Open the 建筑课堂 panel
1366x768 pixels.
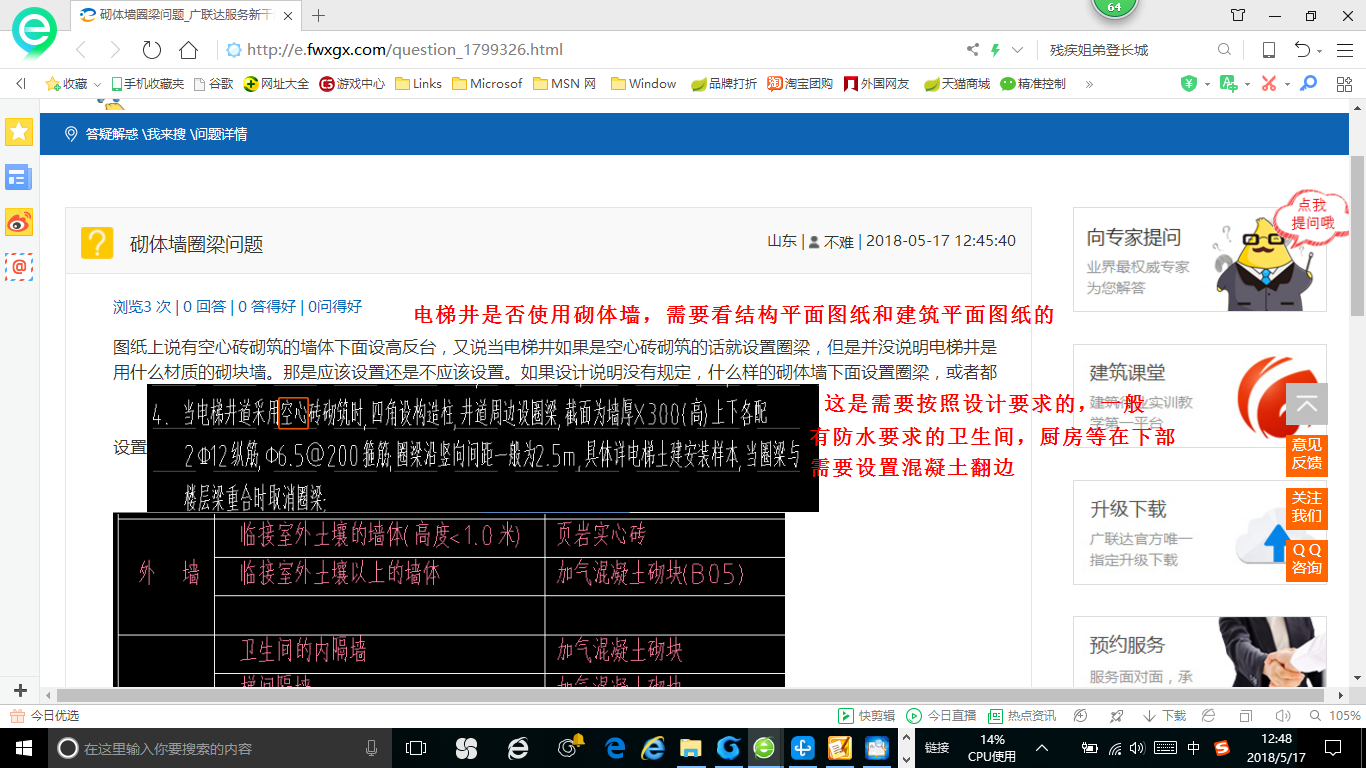[1200, 397]
